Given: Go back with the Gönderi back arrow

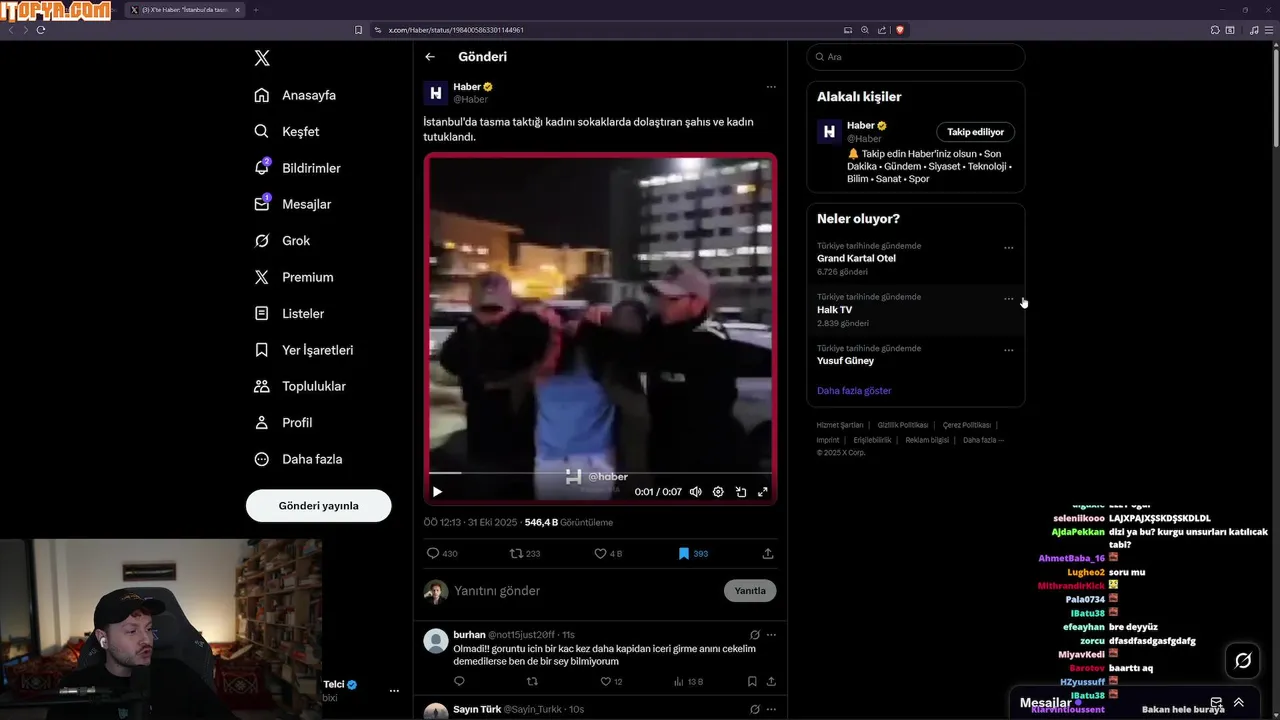Looking at the screenshot, I should point(430,57).
